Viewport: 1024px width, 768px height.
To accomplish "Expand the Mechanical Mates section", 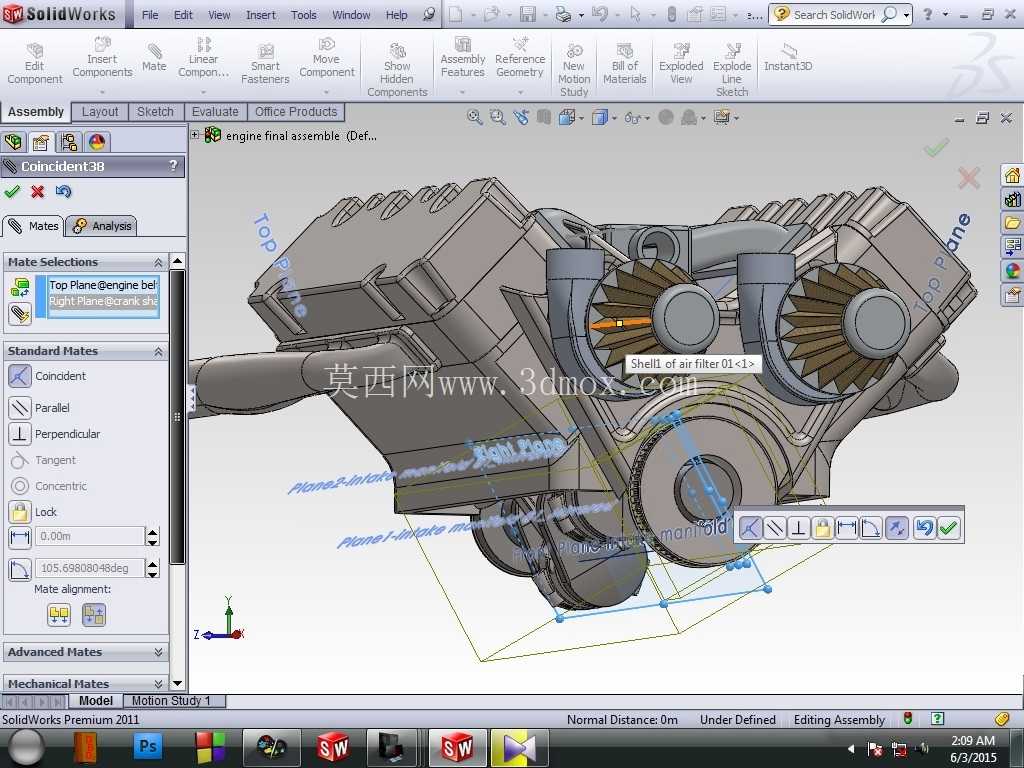I will (86, 683).
